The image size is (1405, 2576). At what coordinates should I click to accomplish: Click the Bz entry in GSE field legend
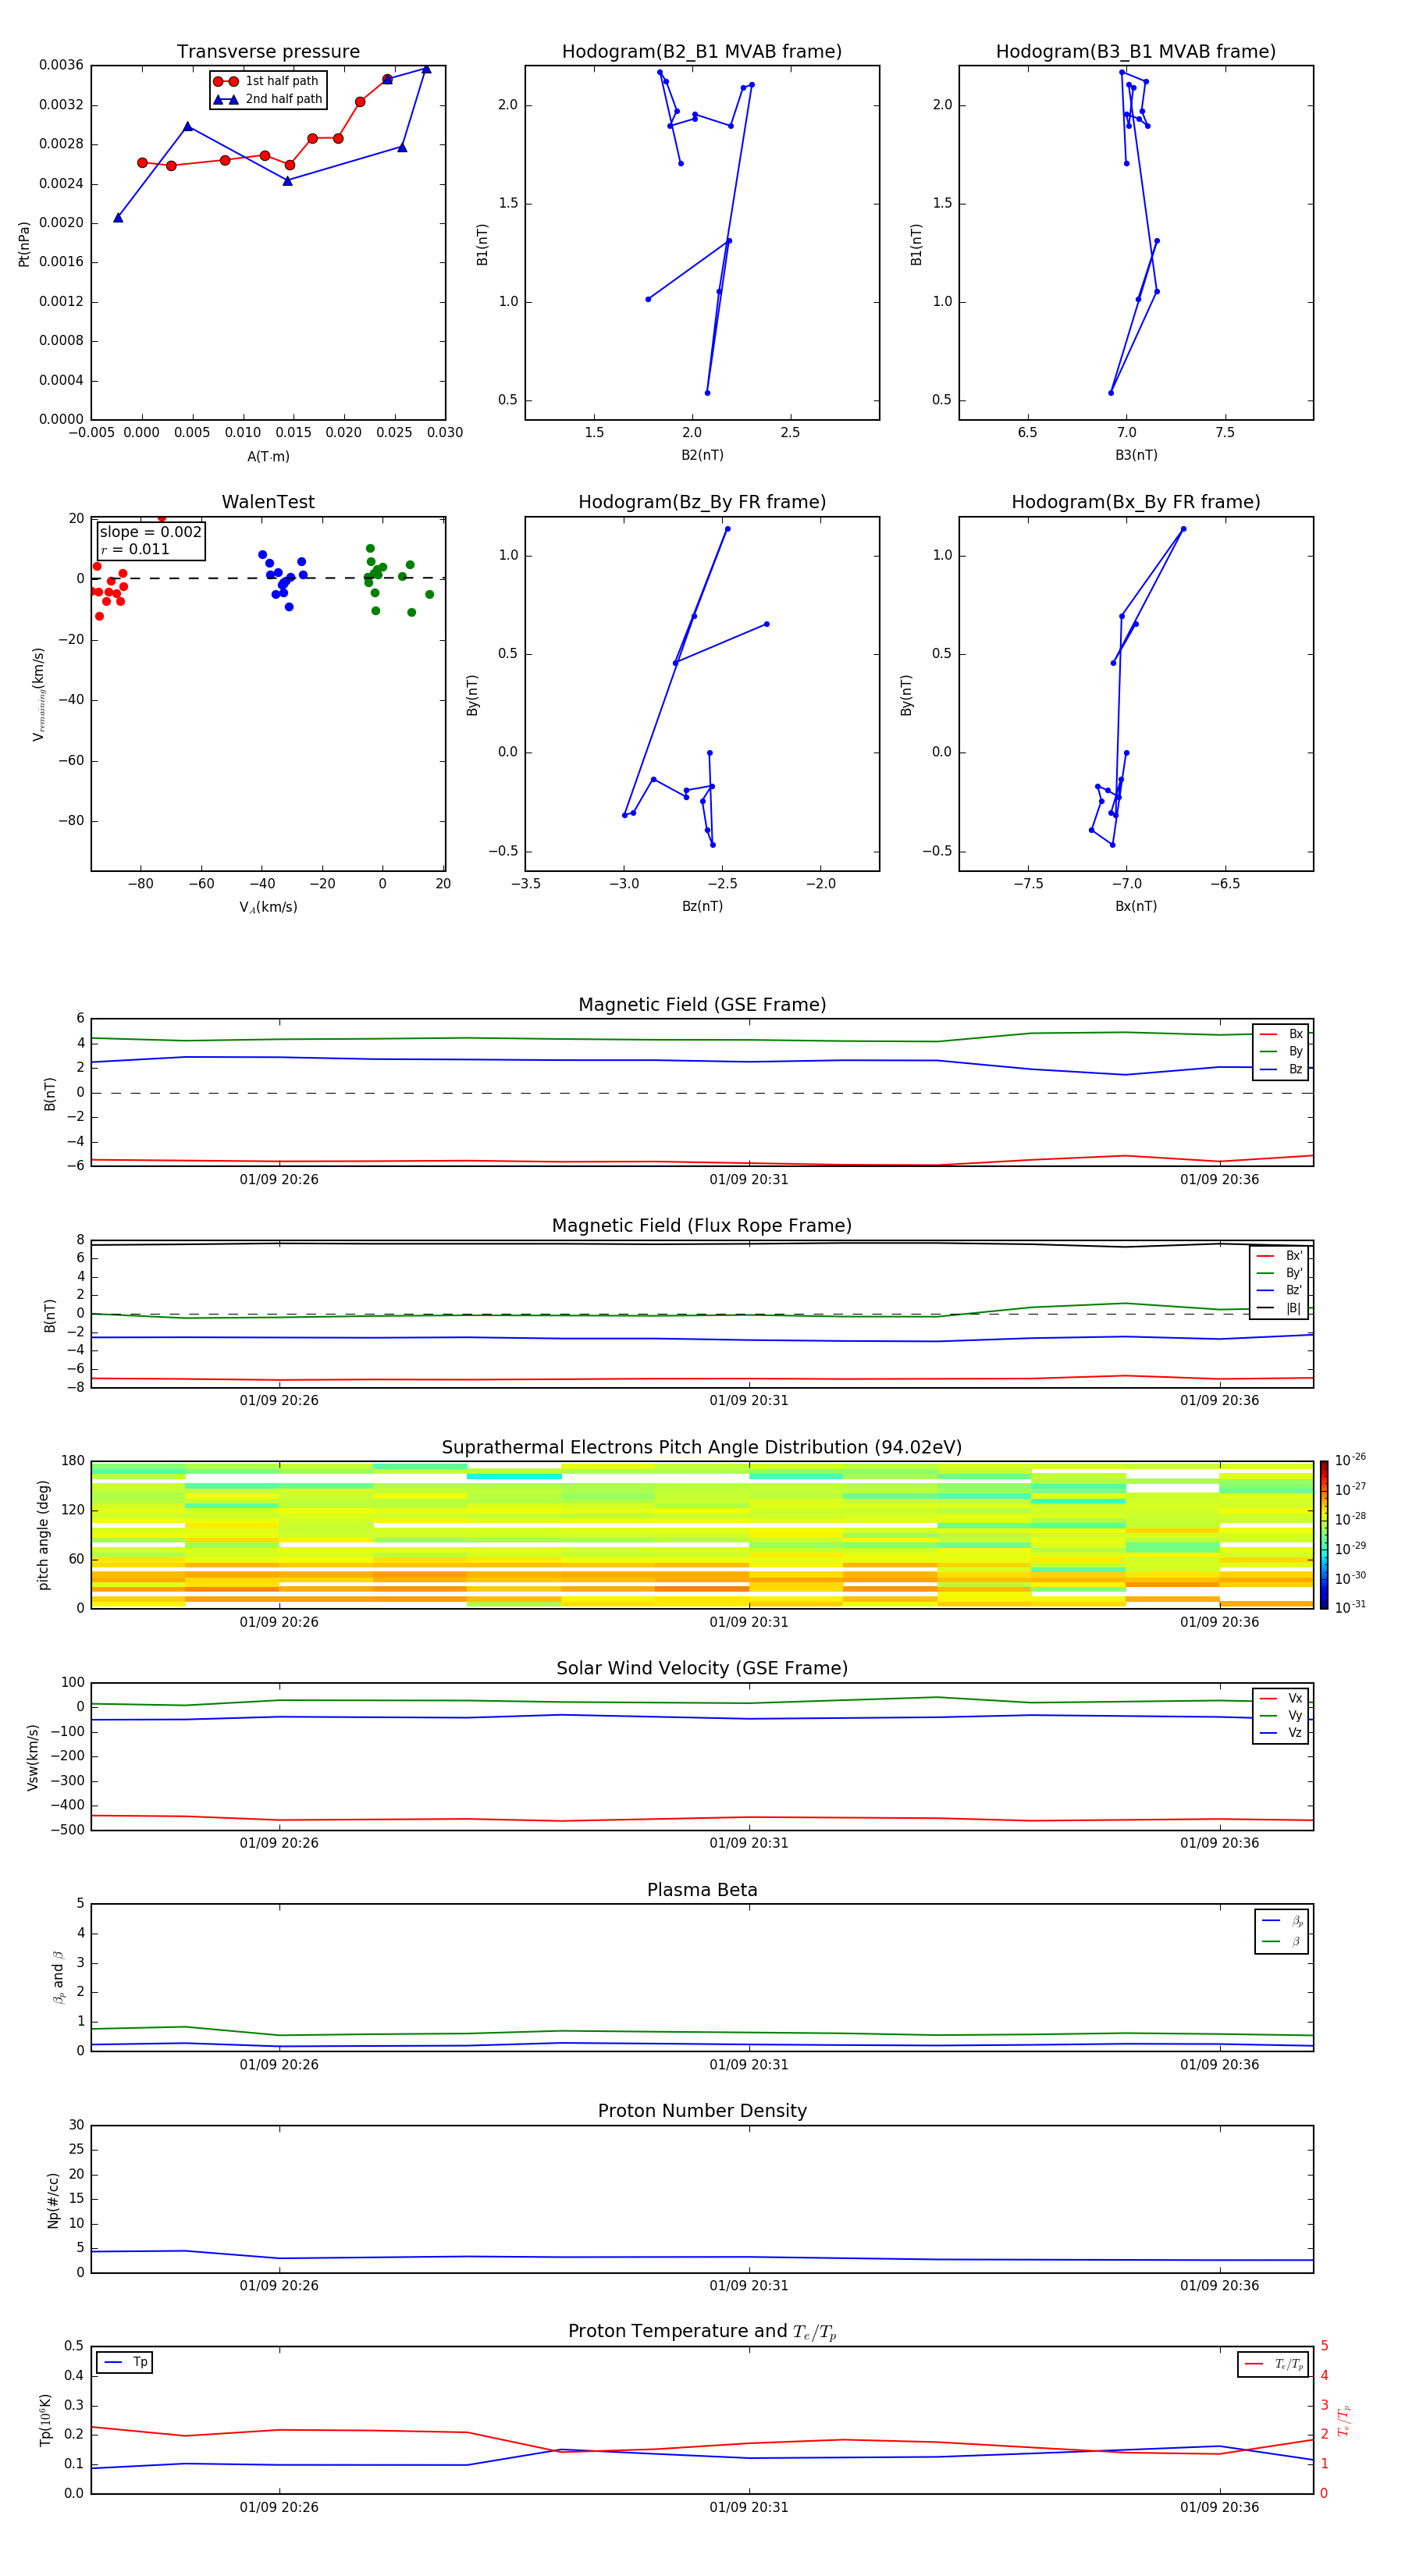1282,1070
